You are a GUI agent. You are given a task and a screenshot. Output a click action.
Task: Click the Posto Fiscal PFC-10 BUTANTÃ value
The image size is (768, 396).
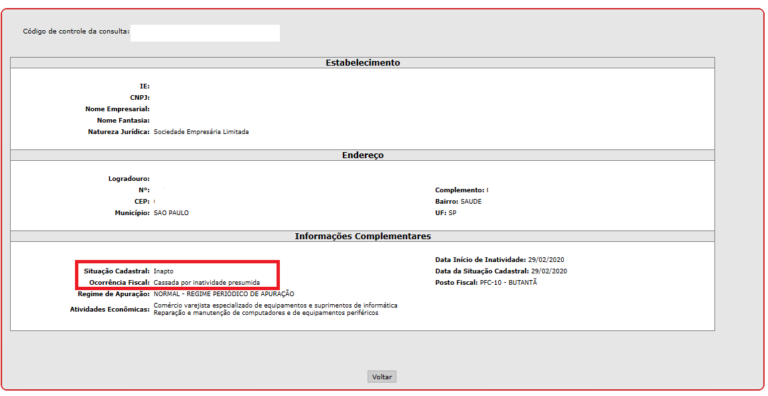click(x=508, y=282)
